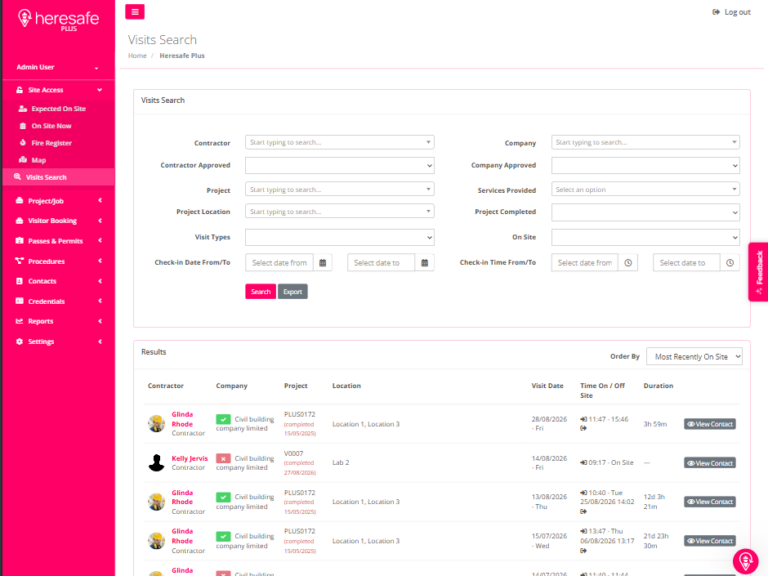Viewport: 768px width, 576px height.
Task: Select Visits Search in the sidebar
Action: (58, 177)
